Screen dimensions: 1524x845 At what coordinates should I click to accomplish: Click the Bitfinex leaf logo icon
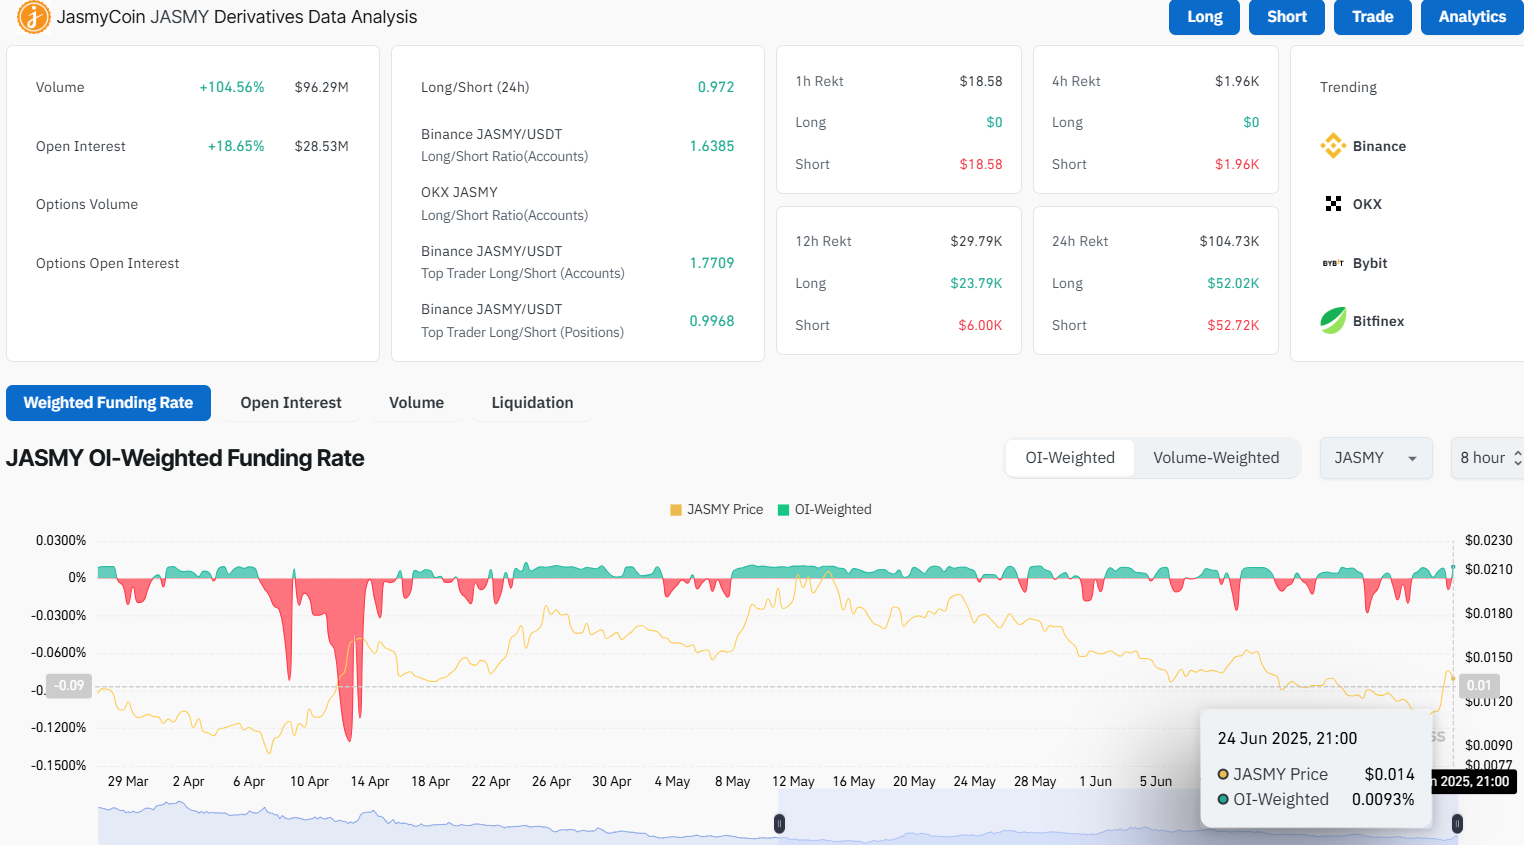(1333, 321)
